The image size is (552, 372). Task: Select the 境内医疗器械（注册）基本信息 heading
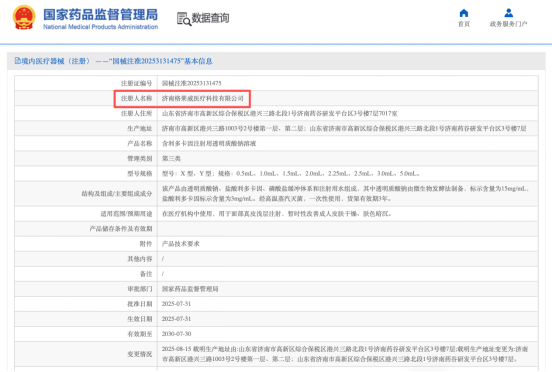click(117, 61)
